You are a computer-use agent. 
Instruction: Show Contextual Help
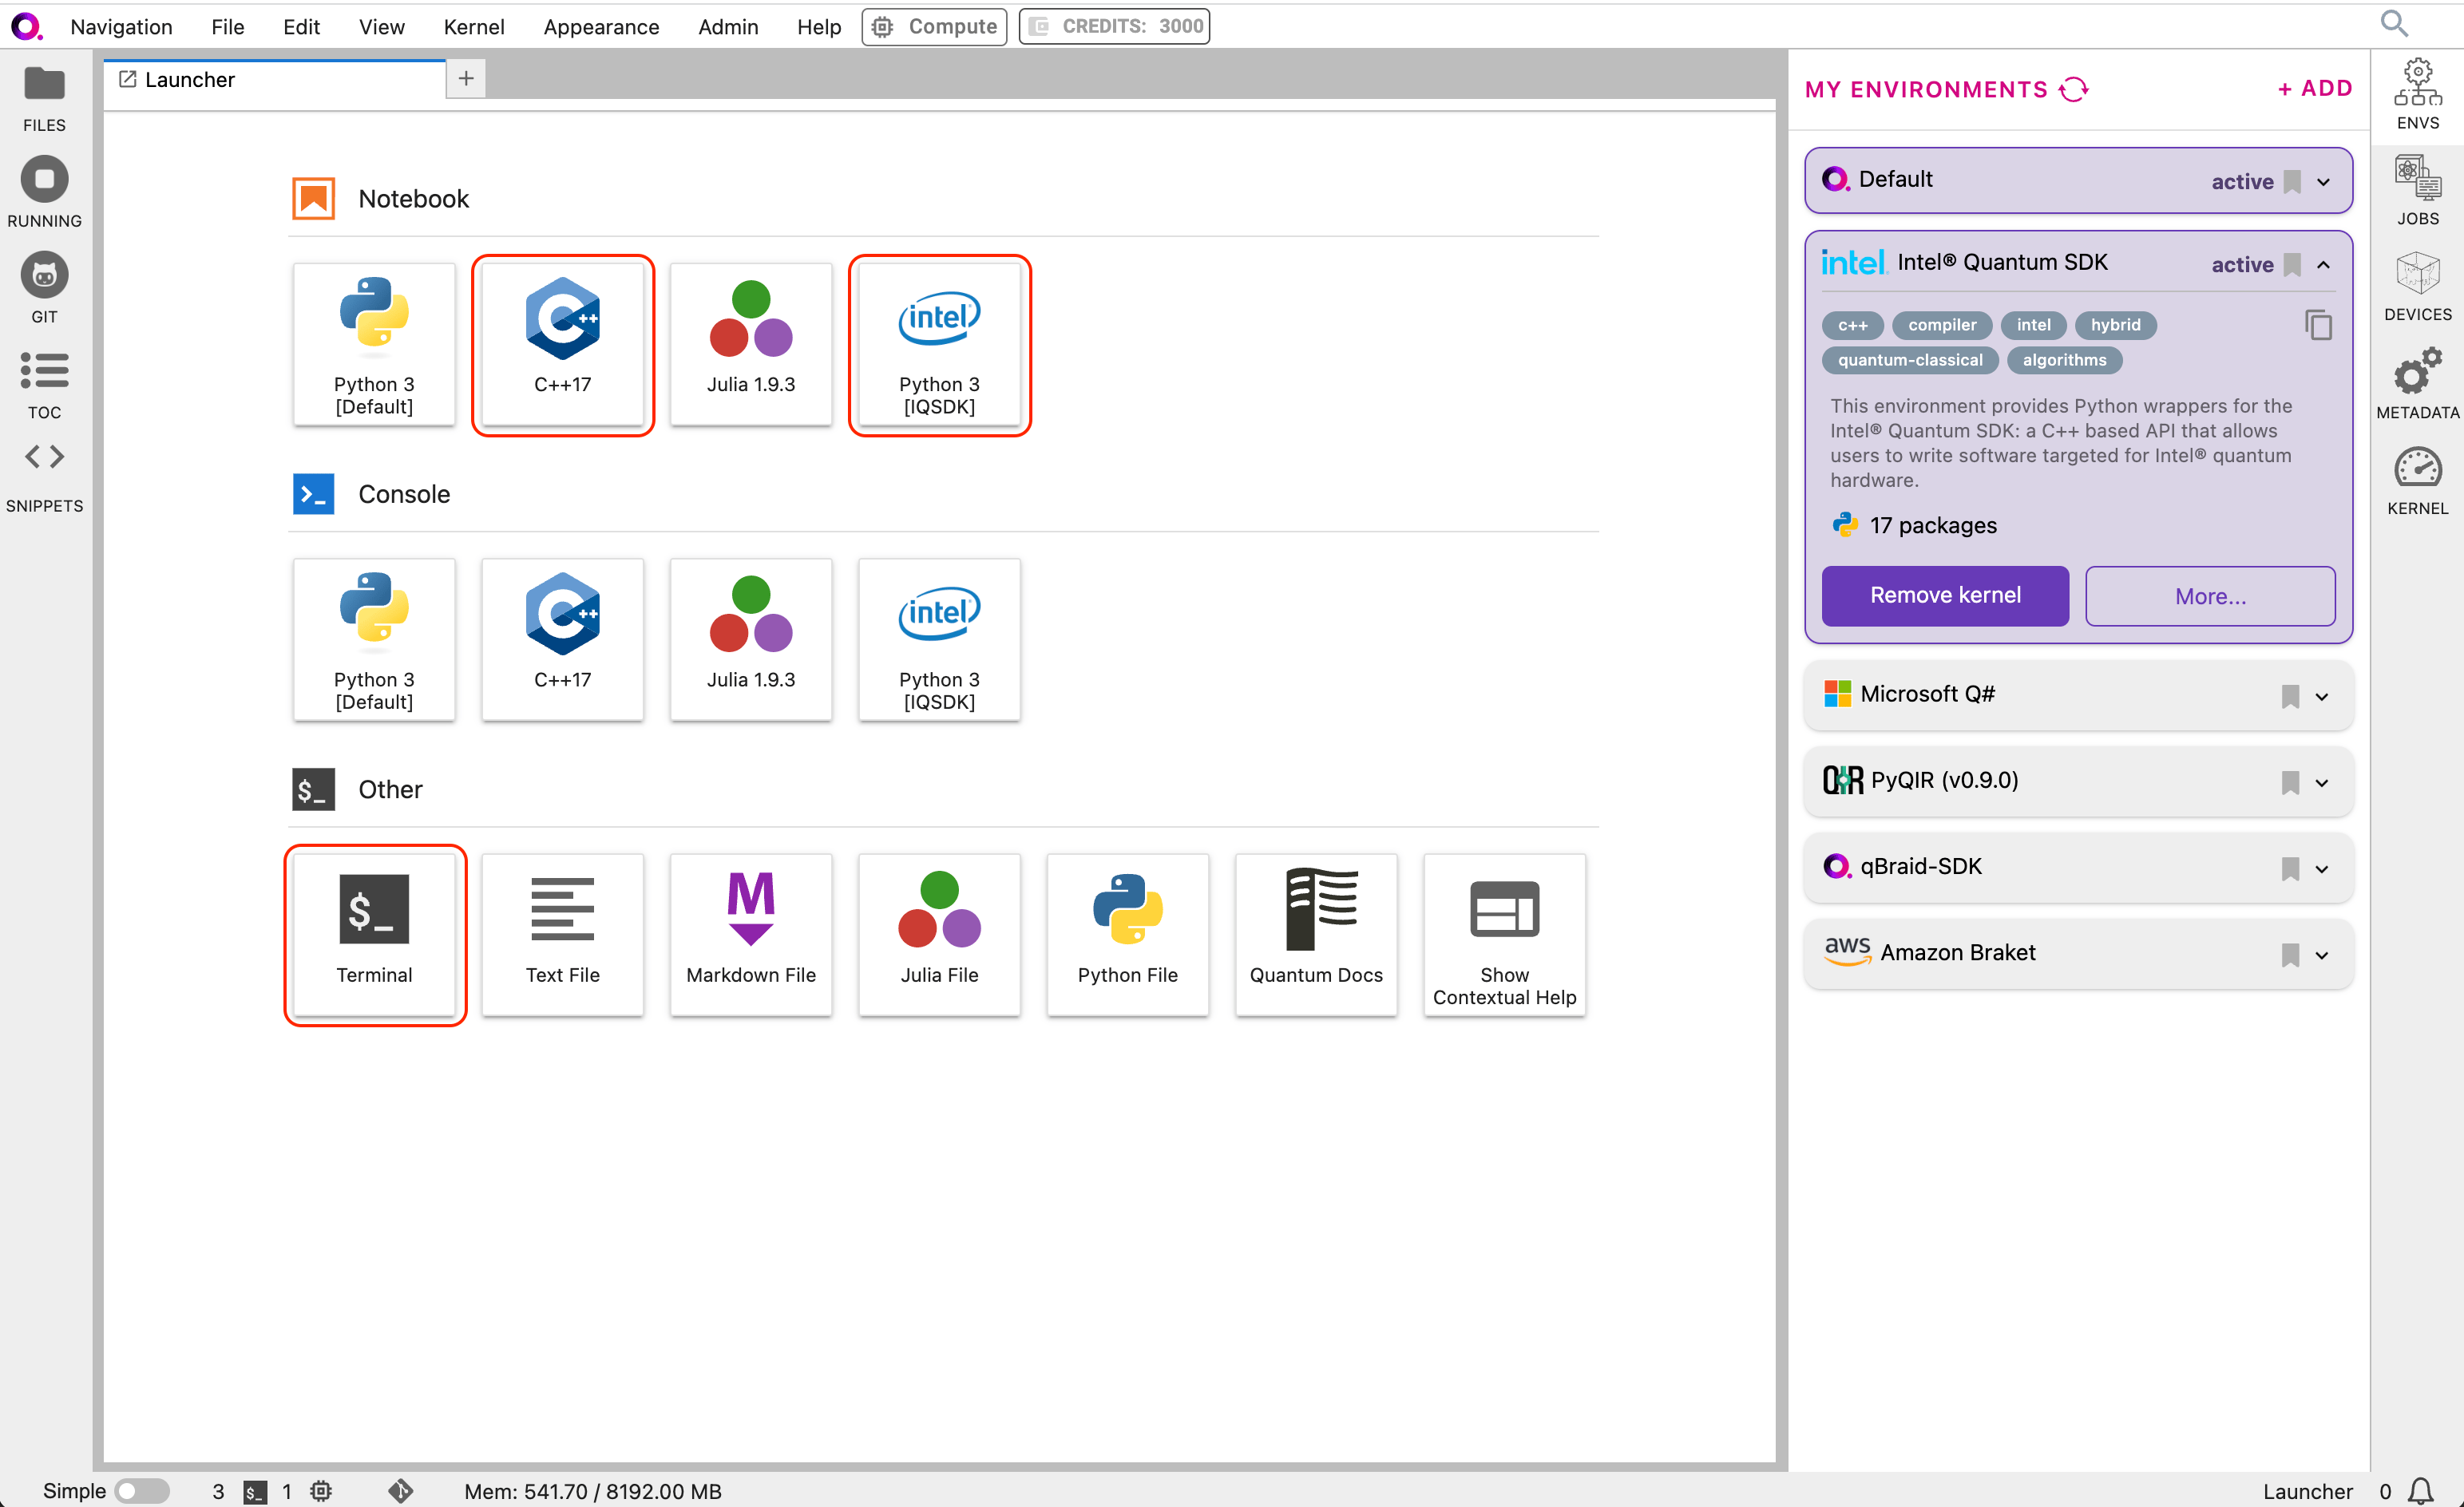click(x=1504, y=935)
